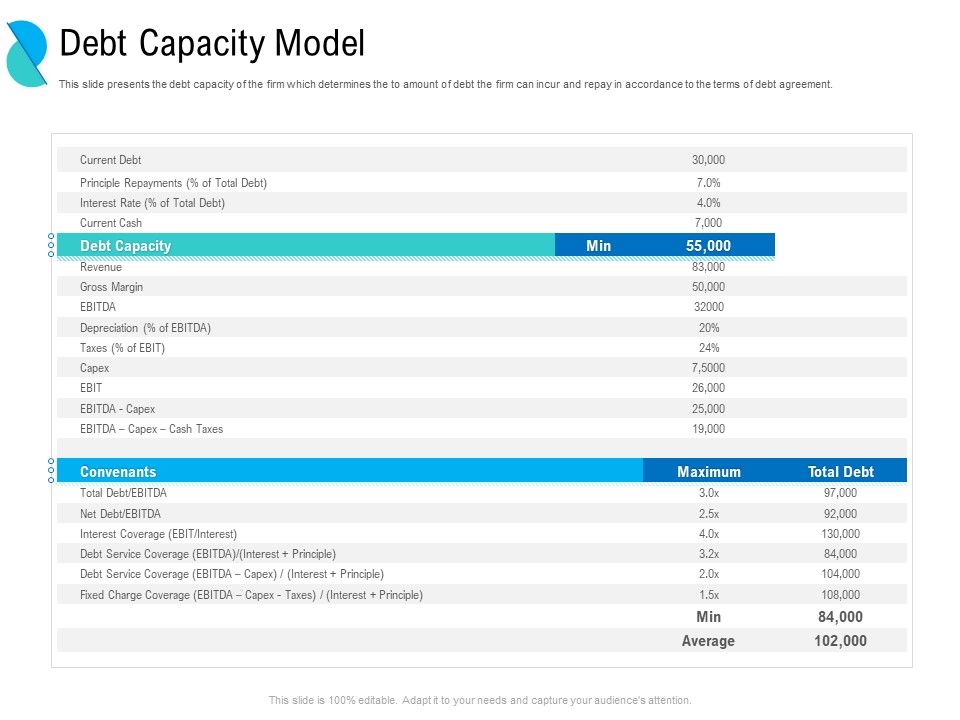Click the 19,000 cash taxes row value
960x720 pixels.
tap(708, 429)
